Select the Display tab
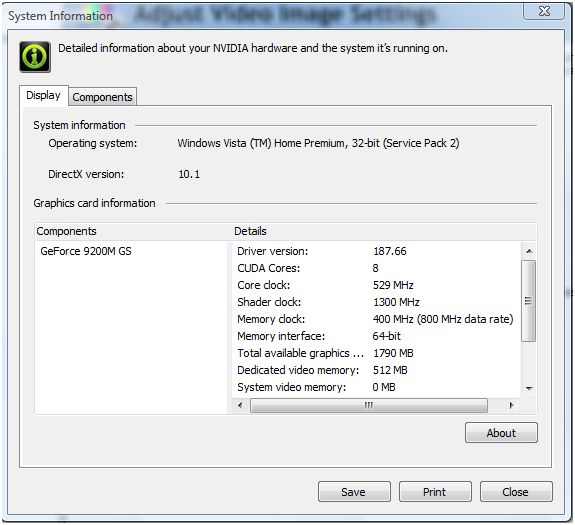 pyautogui.click(x=43, y=95)
